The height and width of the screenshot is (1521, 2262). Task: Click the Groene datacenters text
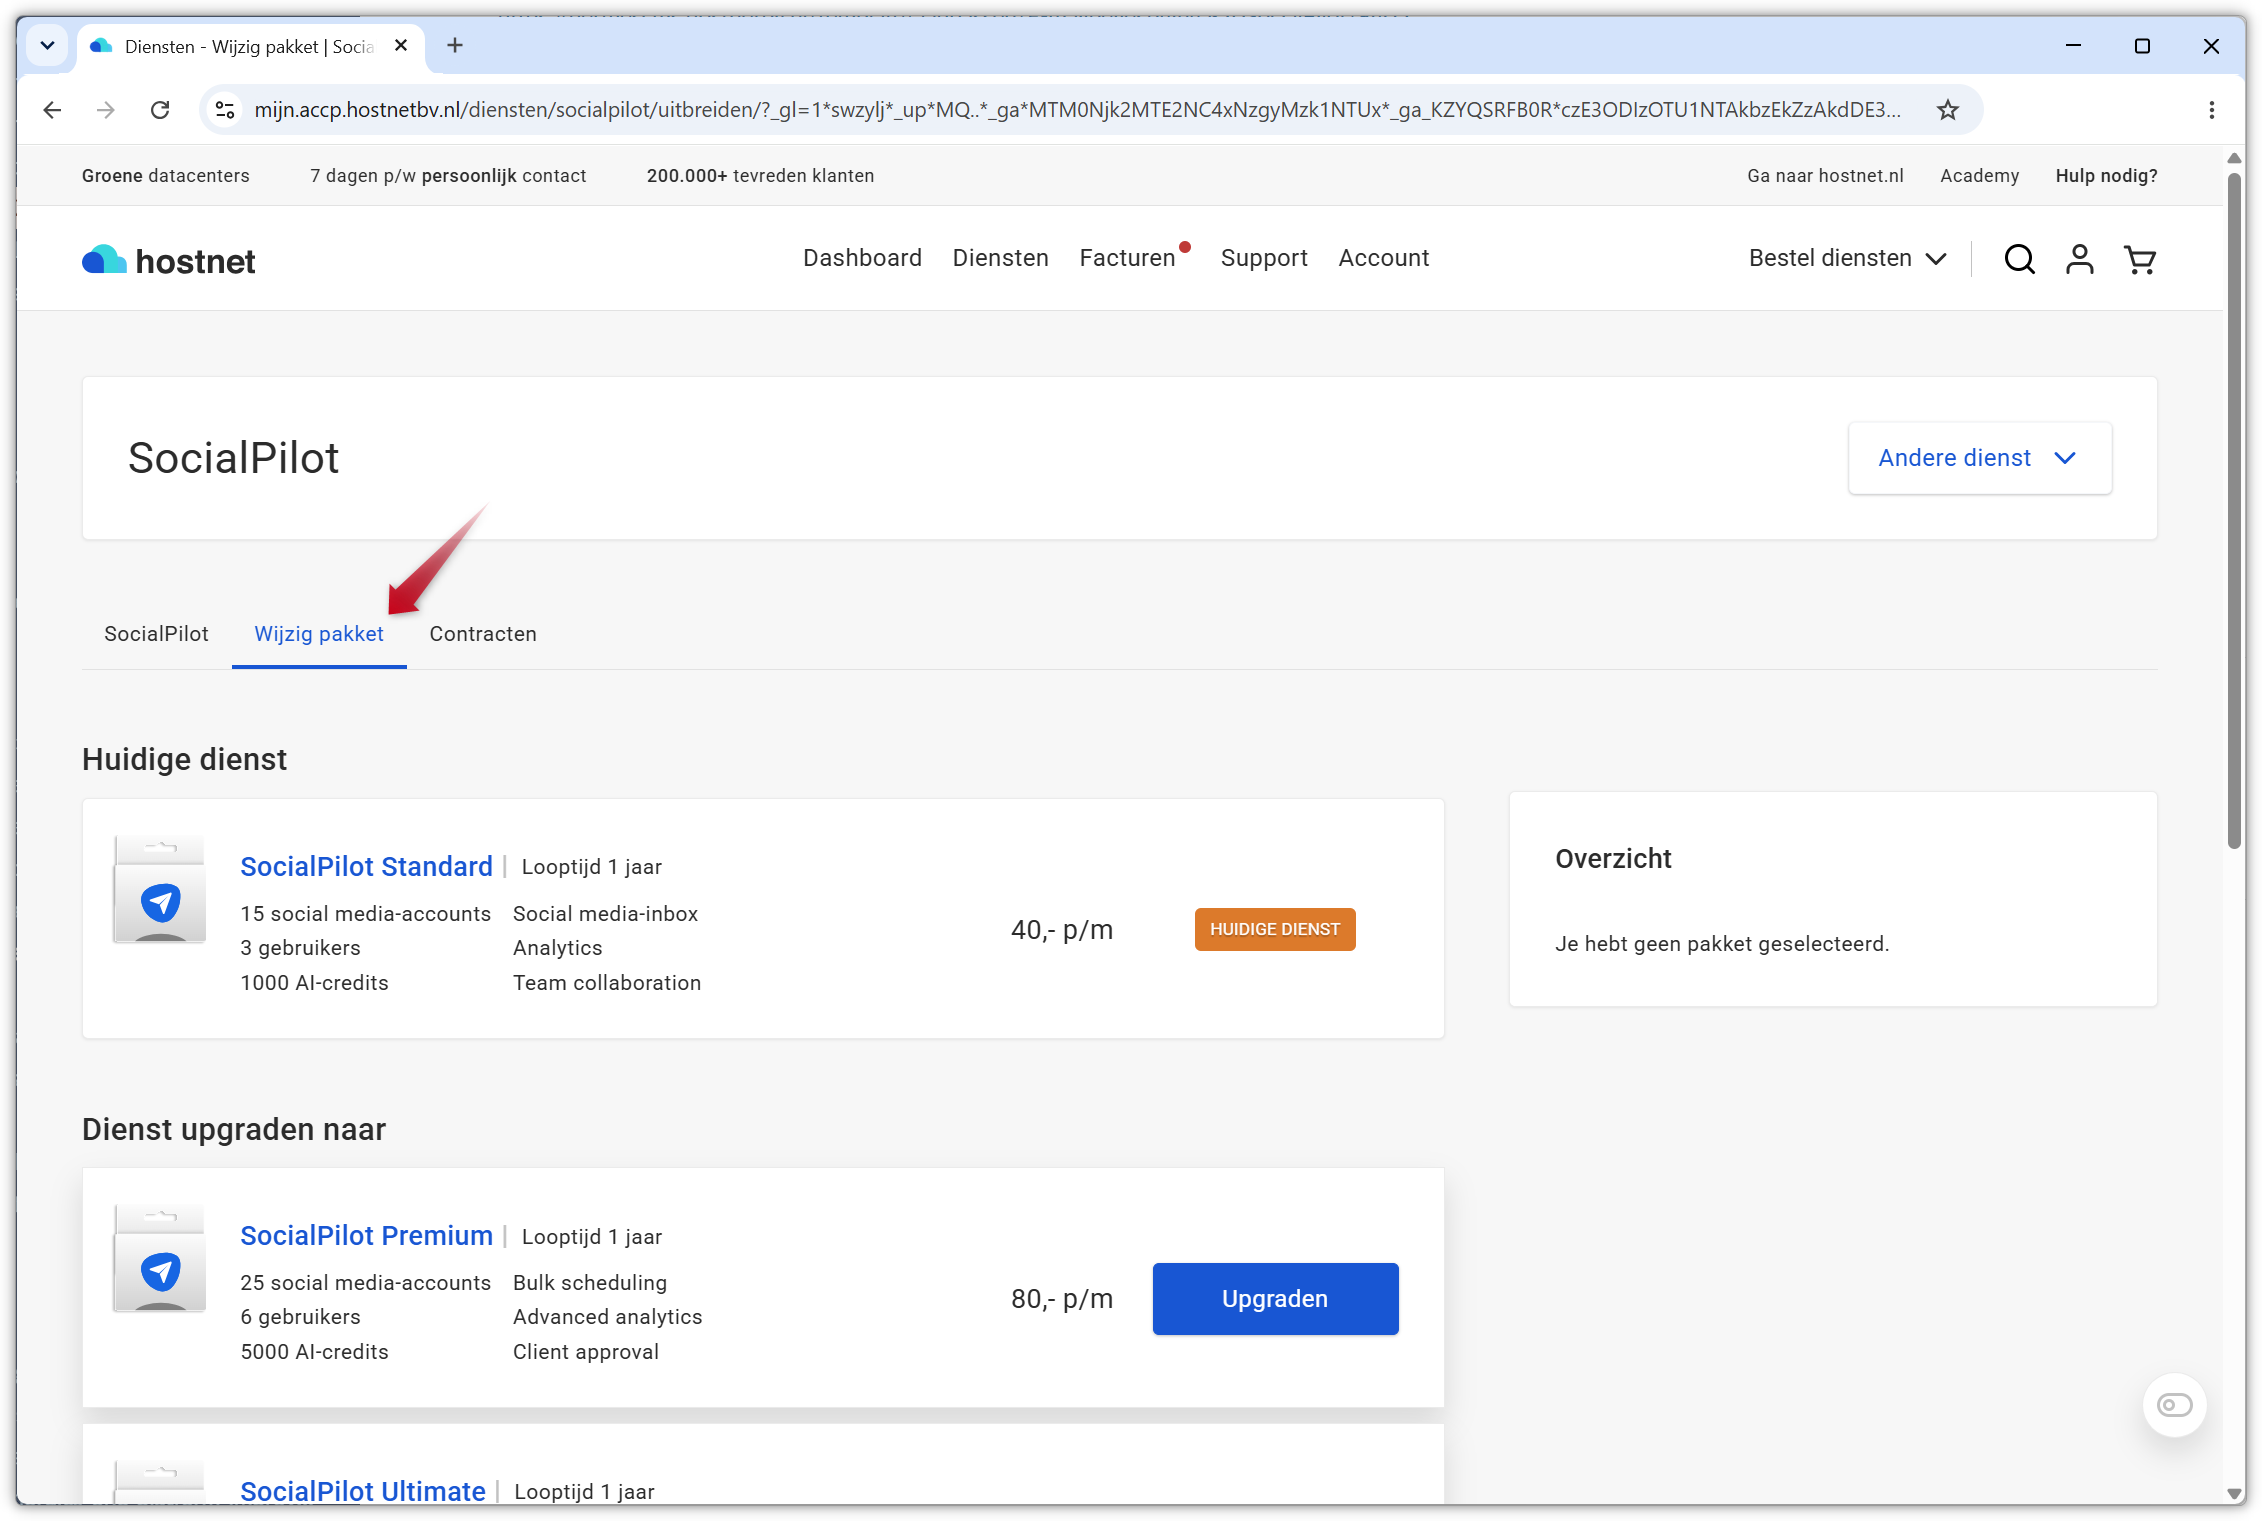[x=166, y=176]
